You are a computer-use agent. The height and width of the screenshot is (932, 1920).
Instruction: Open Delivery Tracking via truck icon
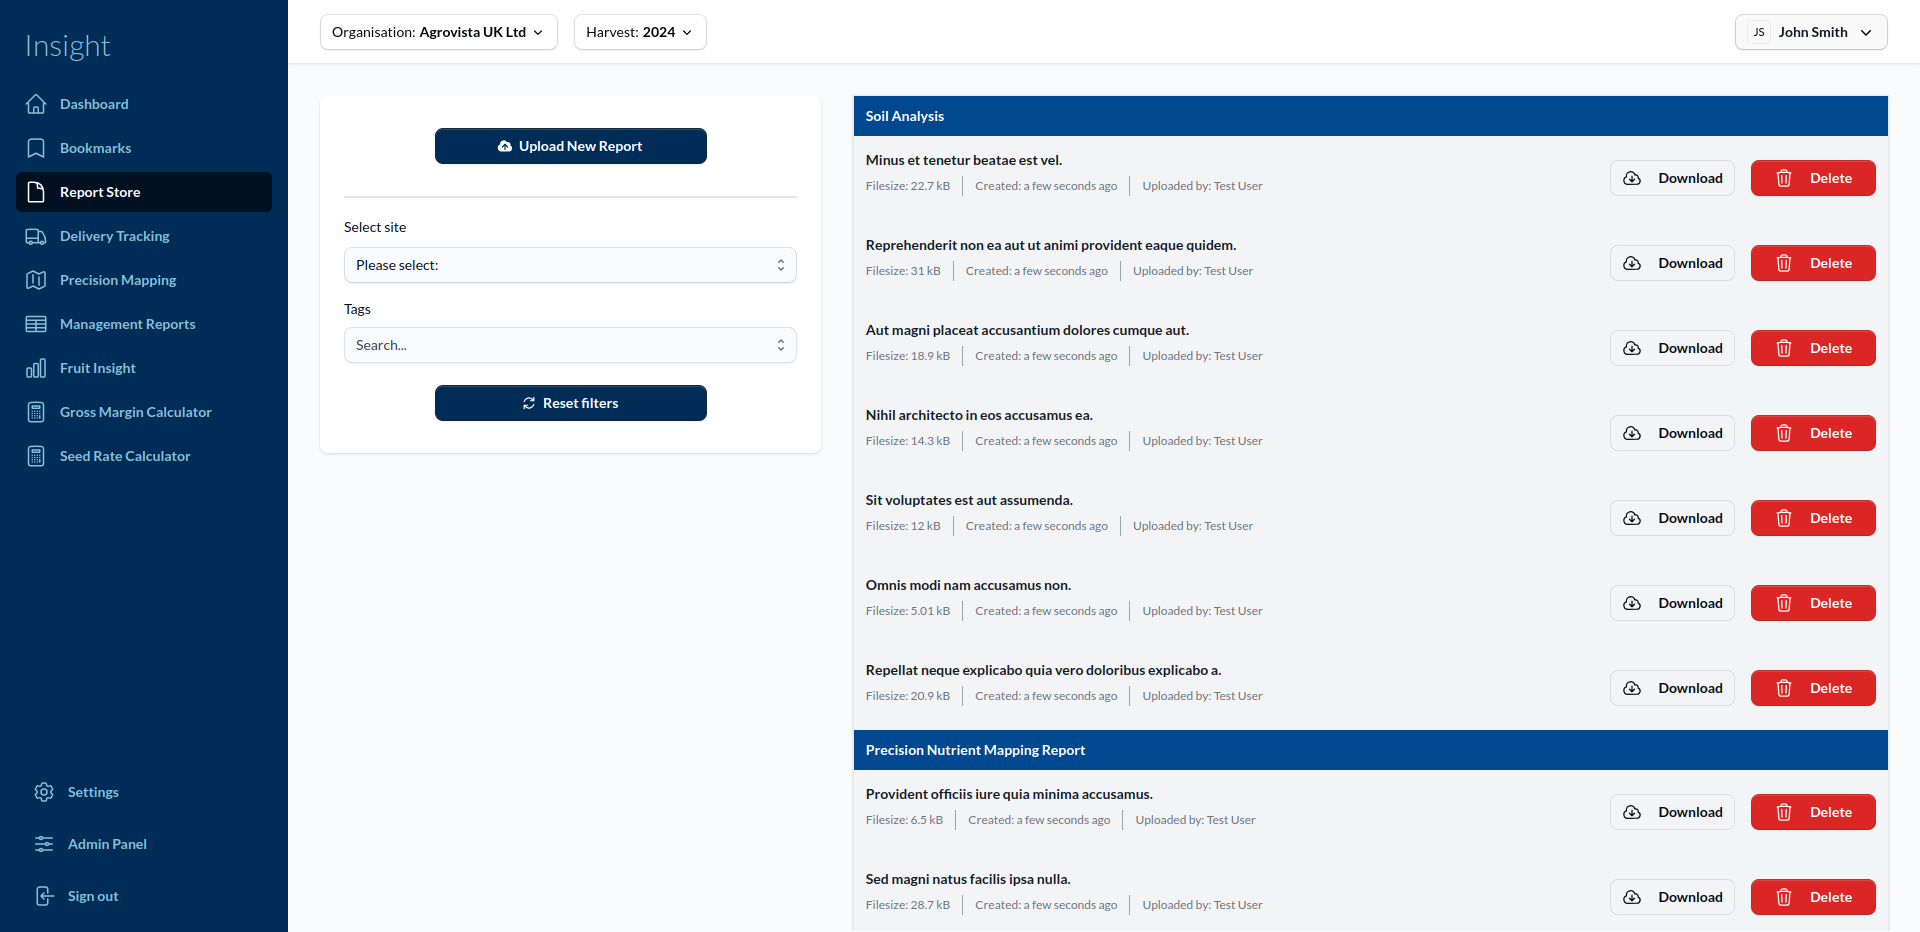point(36,236)
